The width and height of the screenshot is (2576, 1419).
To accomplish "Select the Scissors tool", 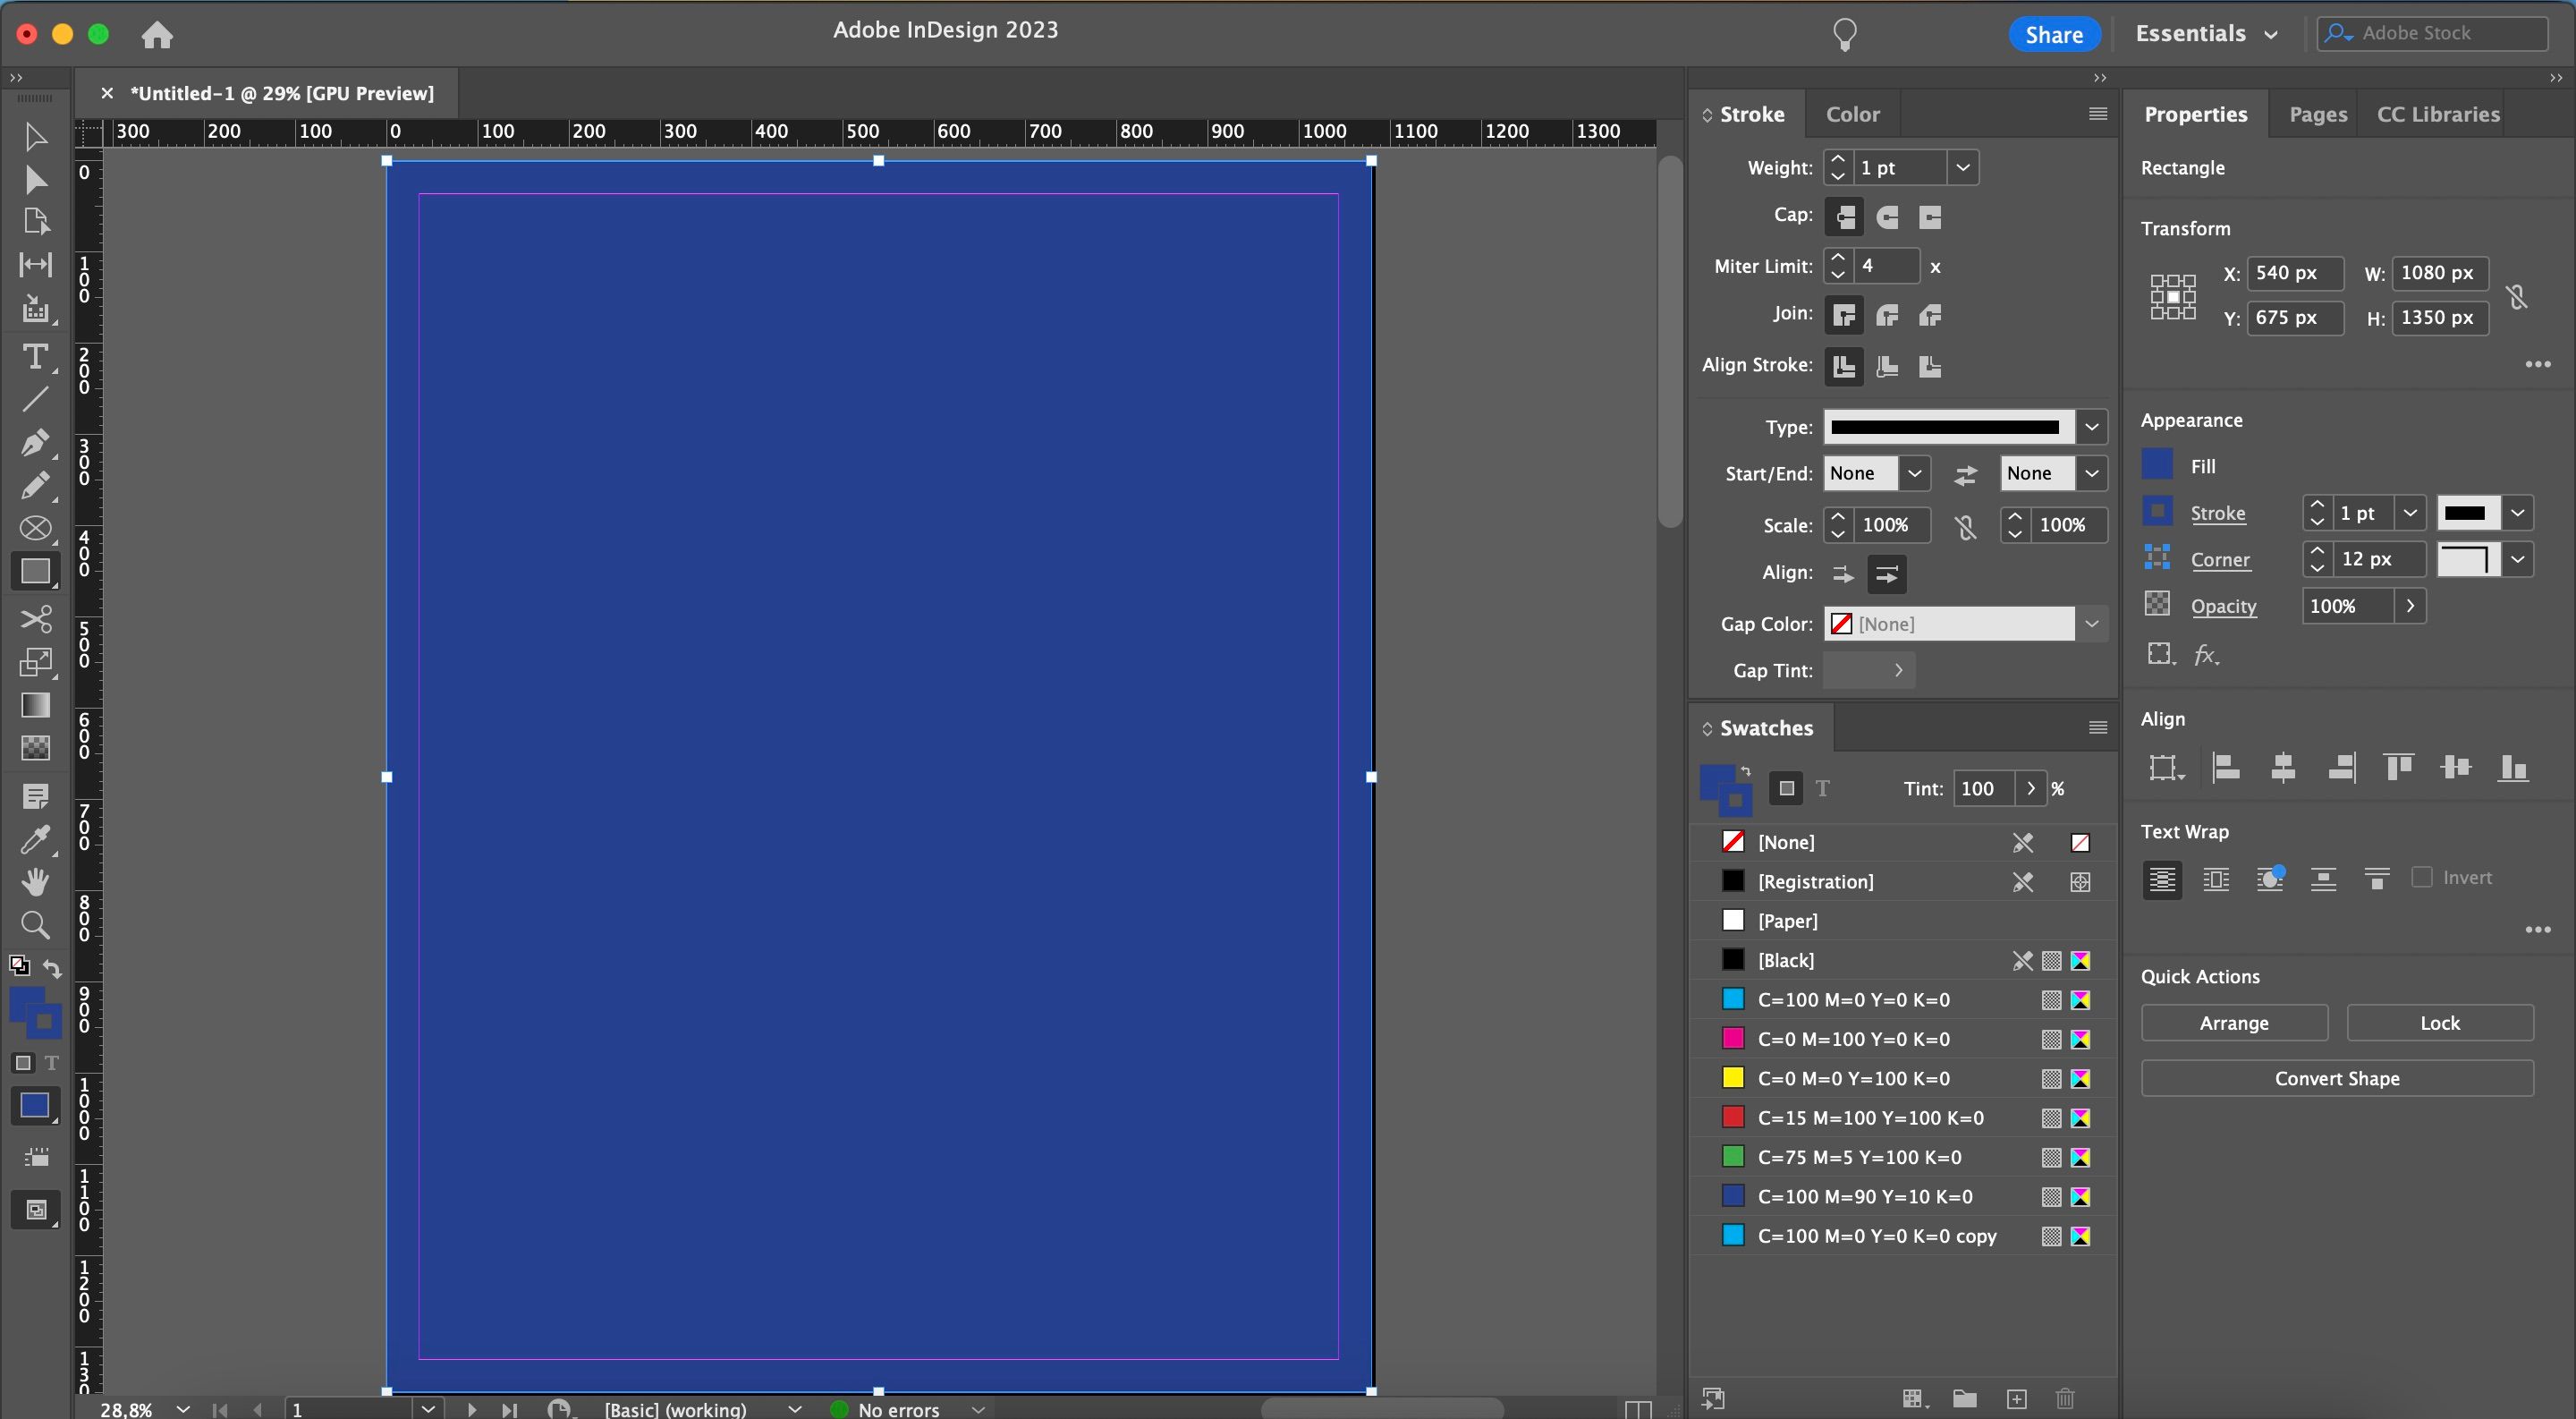I will [x=36, y=620].
